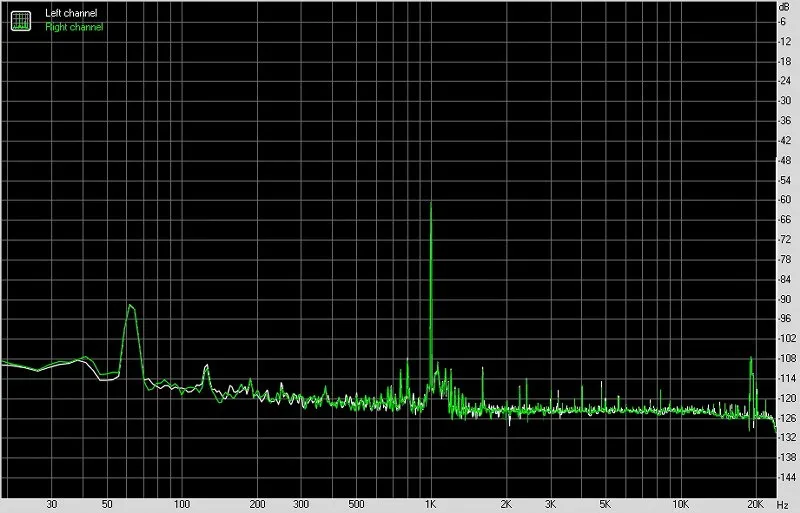Click the '20K' frequency axis label
800x513 pixels.
click(756, 504)
